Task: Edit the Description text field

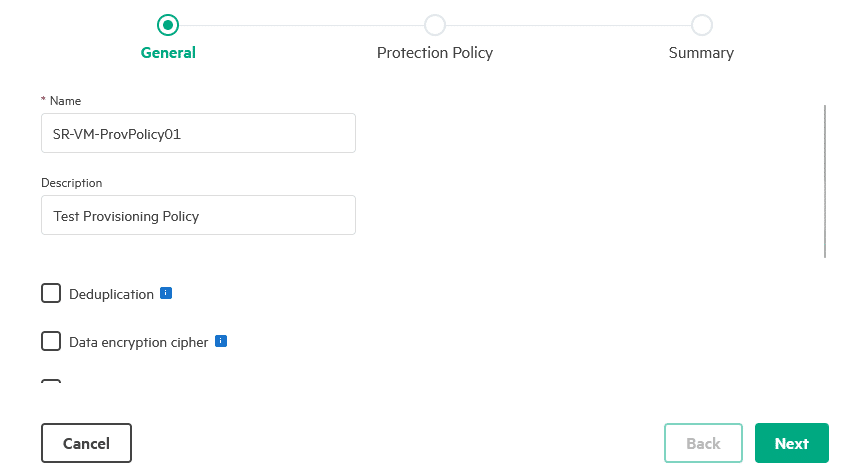Action: (x=198, y=215)
